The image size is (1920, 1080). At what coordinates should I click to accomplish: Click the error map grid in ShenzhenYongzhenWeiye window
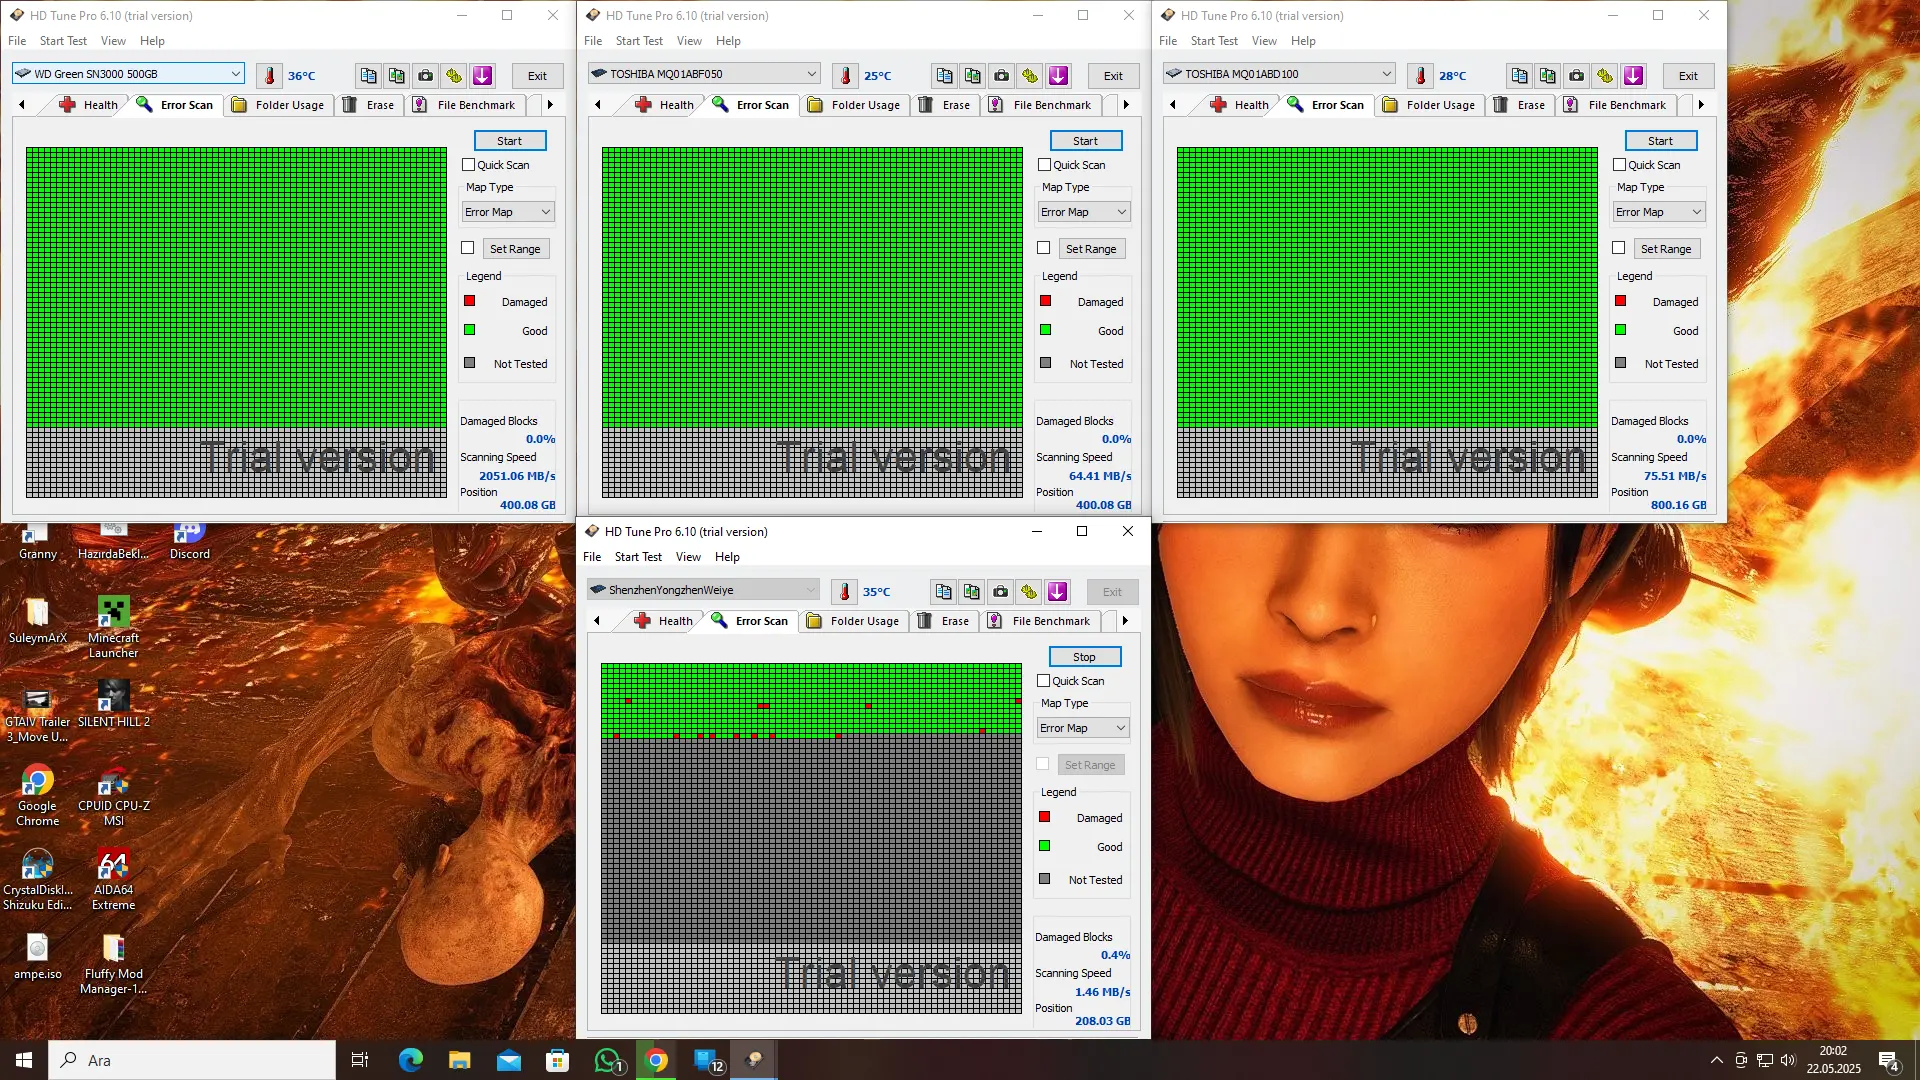811,838
